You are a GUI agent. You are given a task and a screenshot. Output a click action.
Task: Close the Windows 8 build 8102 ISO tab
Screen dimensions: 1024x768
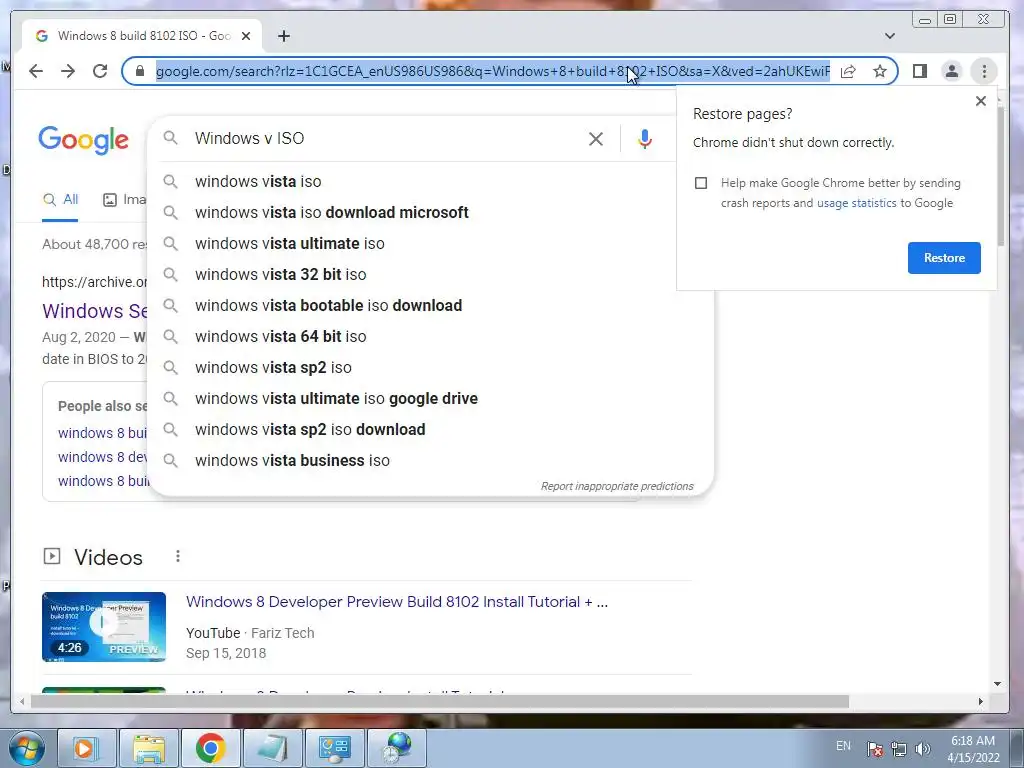(x=246, y=36)
